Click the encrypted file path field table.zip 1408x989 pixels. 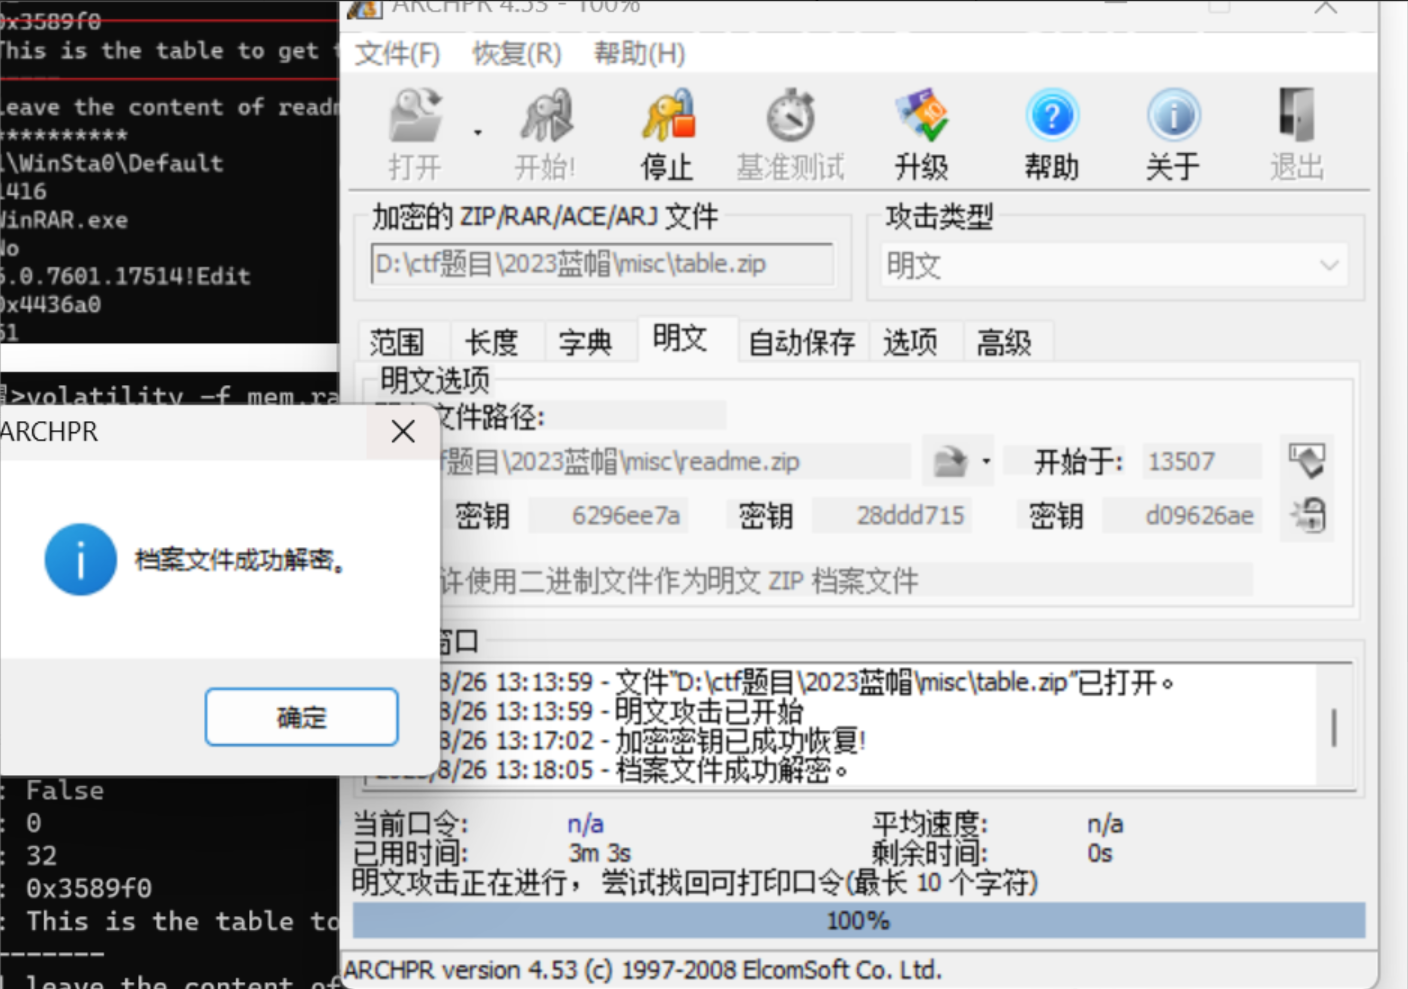[602, 264]
